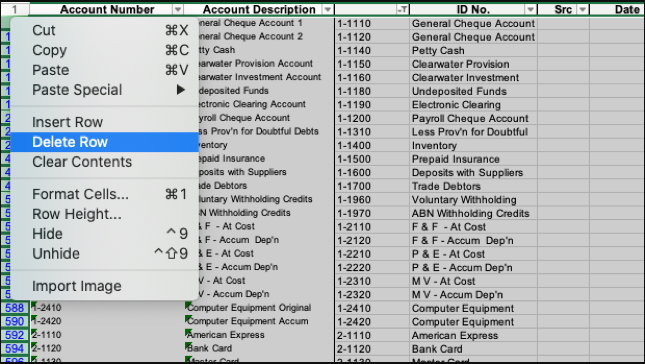The width and height of the screenshot is (645, 364).
Task: Open Format Cells dialog from menu
Action: coord(104,194)
